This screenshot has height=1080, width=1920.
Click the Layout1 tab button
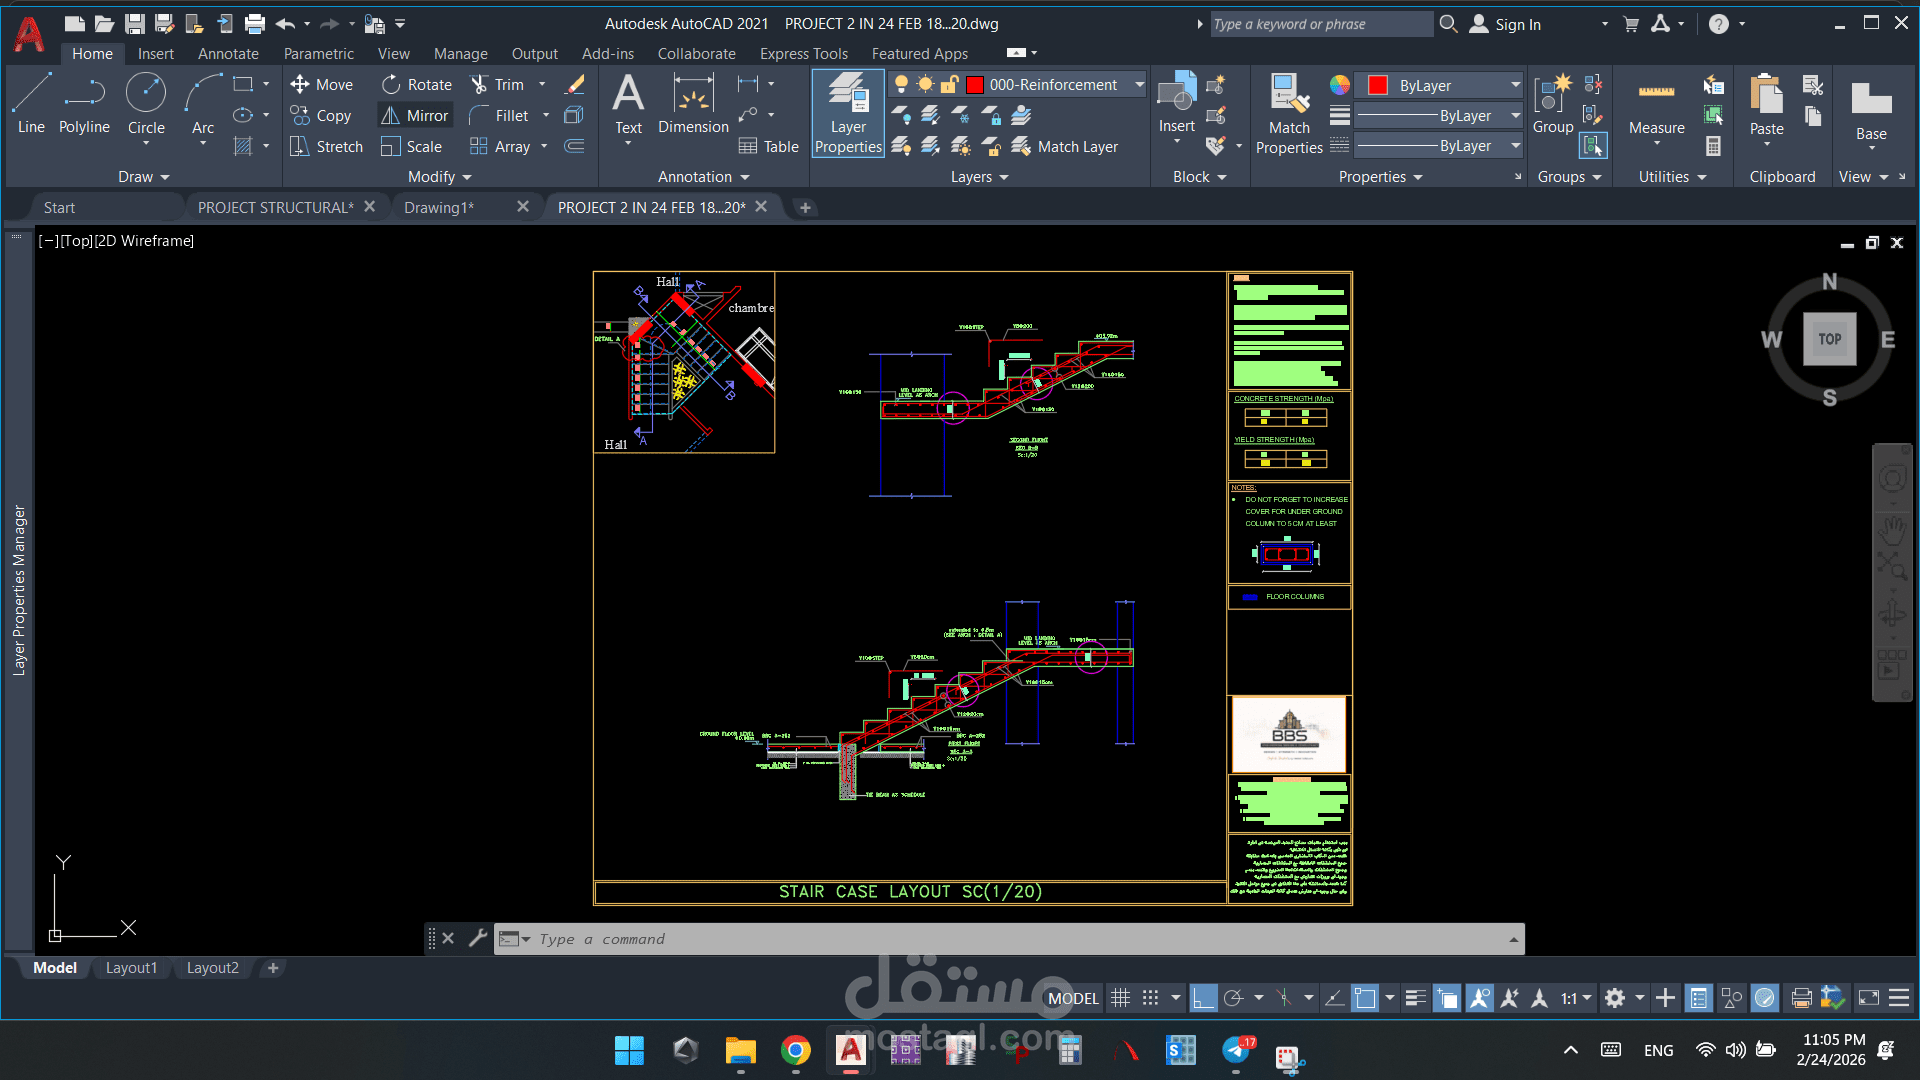[131, 968]
